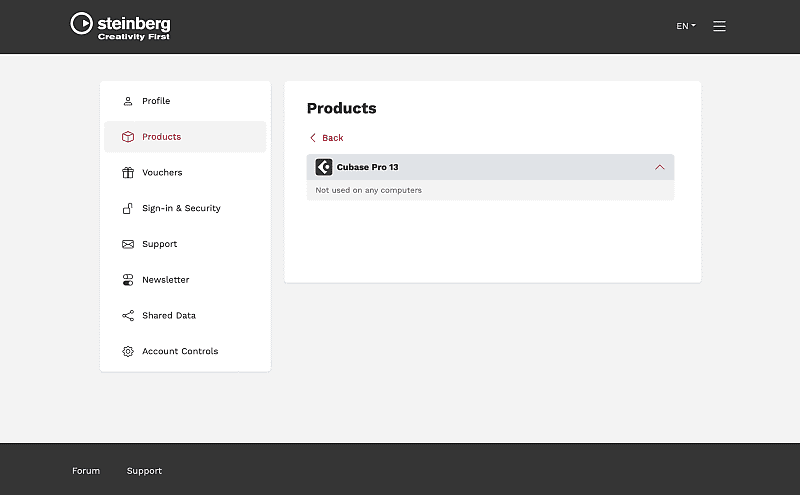The image size is (800, 495).
Task: Click the Support envelope icon
Action: [128, 244]
